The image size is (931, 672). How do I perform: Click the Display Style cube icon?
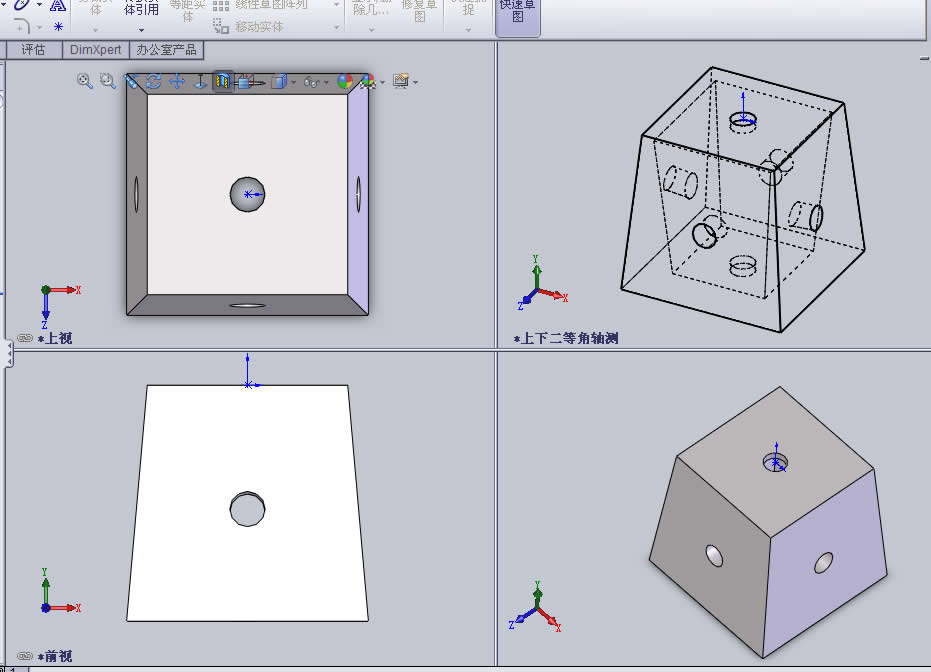279,81
